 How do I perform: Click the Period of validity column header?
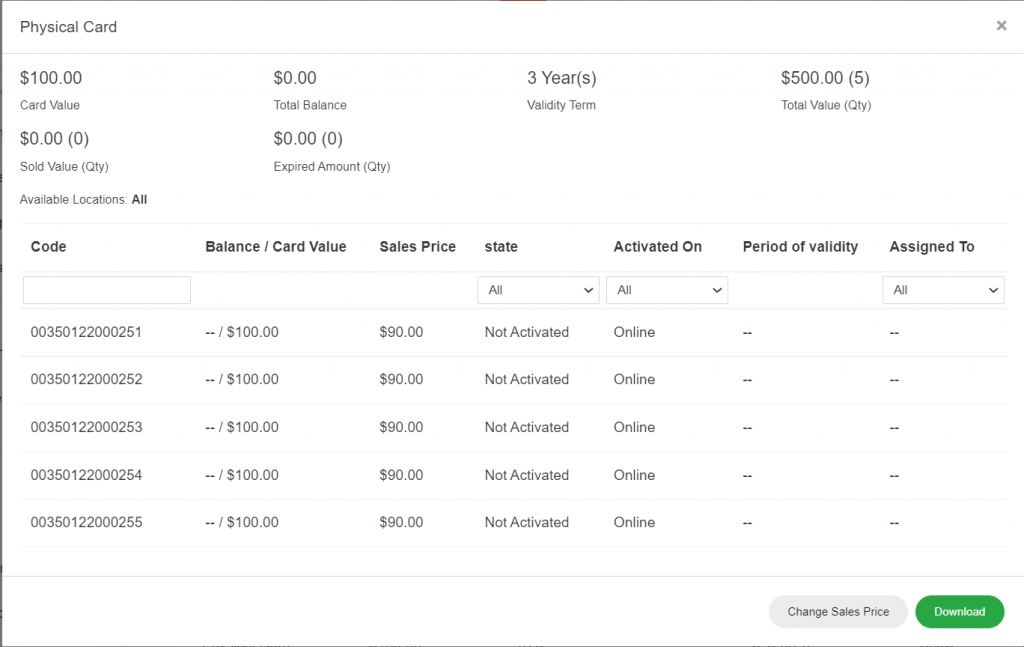pos(800,247)
